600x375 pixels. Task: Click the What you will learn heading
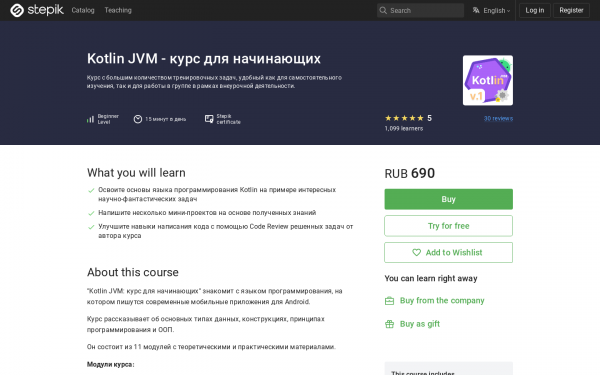pyautogui.click(x=136, y=173)
